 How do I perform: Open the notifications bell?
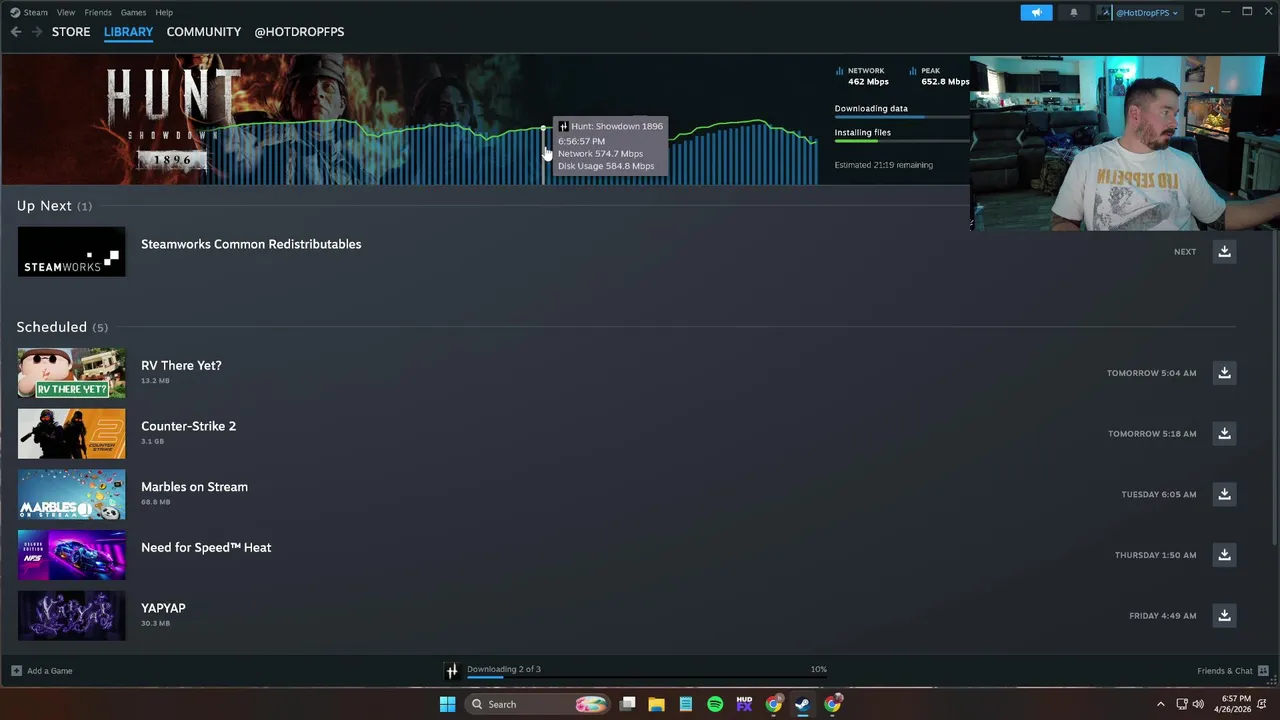point(1074,12)
